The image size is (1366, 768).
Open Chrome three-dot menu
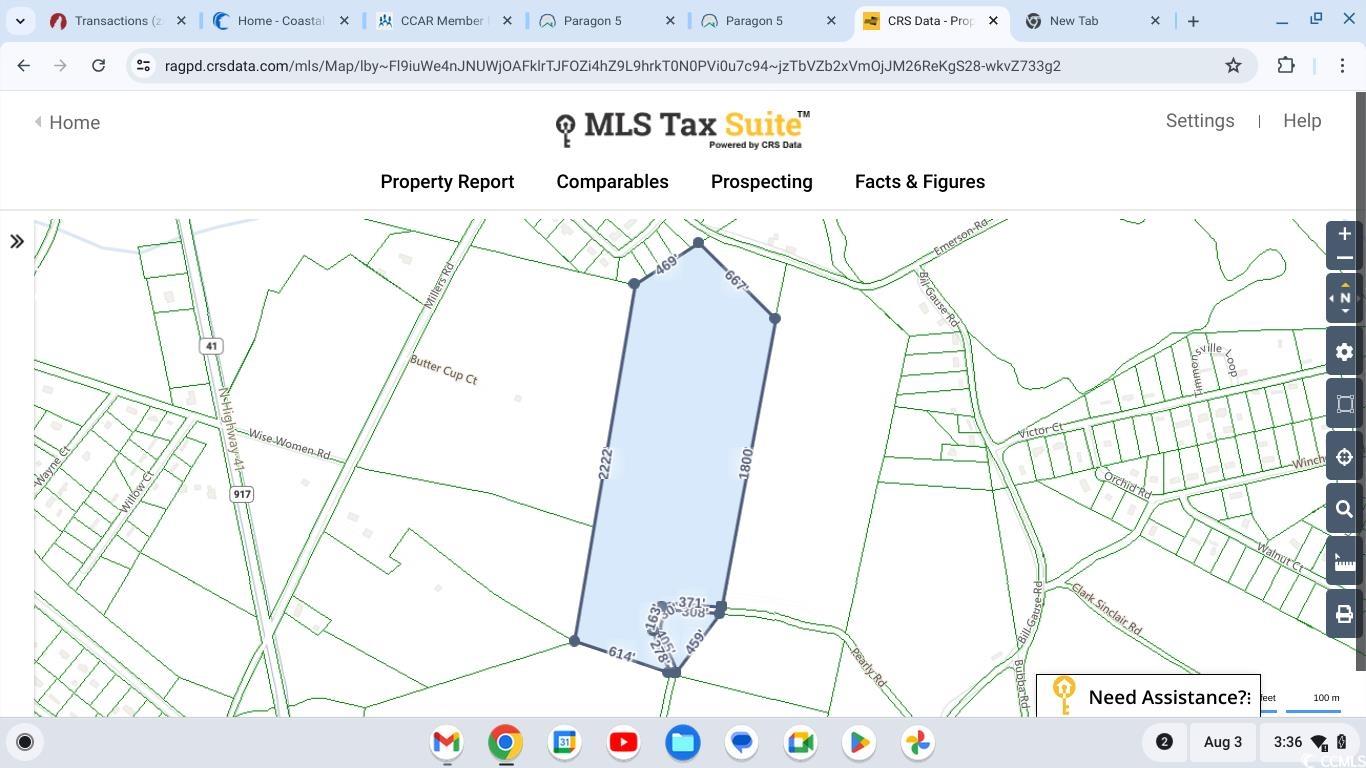click(1341, 66)
